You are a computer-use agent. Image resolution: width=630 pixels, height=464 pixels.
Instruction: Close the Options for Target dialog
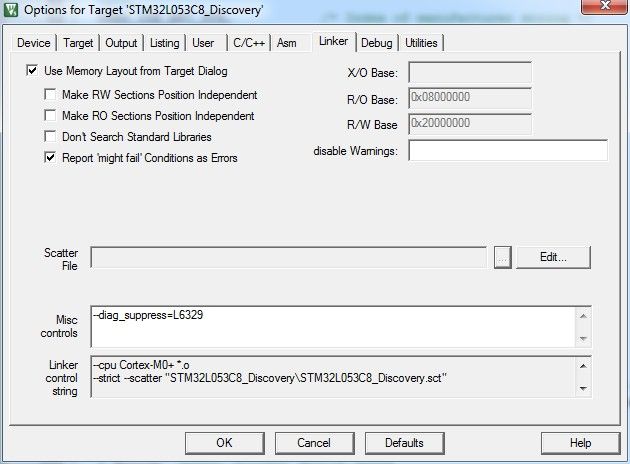tap(604, 6)
